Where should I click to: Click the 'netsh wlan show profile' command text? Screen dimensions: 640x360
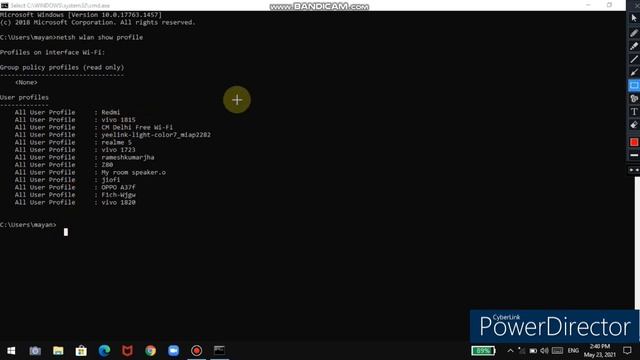coord(100,37)
